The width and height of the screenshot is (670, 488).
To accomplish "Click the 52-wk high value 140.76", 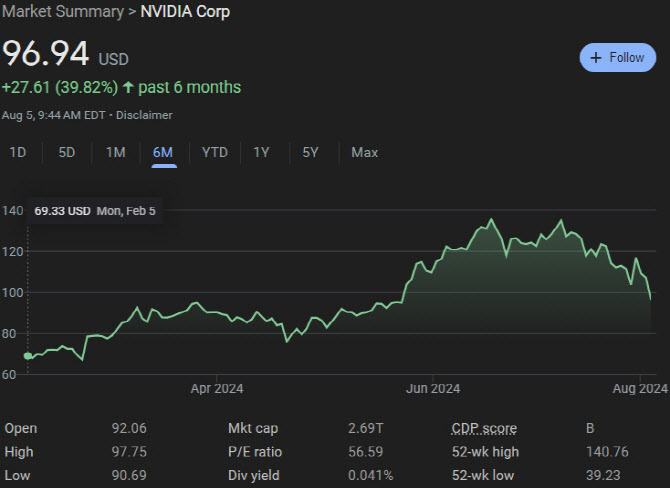I will pyautogui.click(x=607, y=452).
